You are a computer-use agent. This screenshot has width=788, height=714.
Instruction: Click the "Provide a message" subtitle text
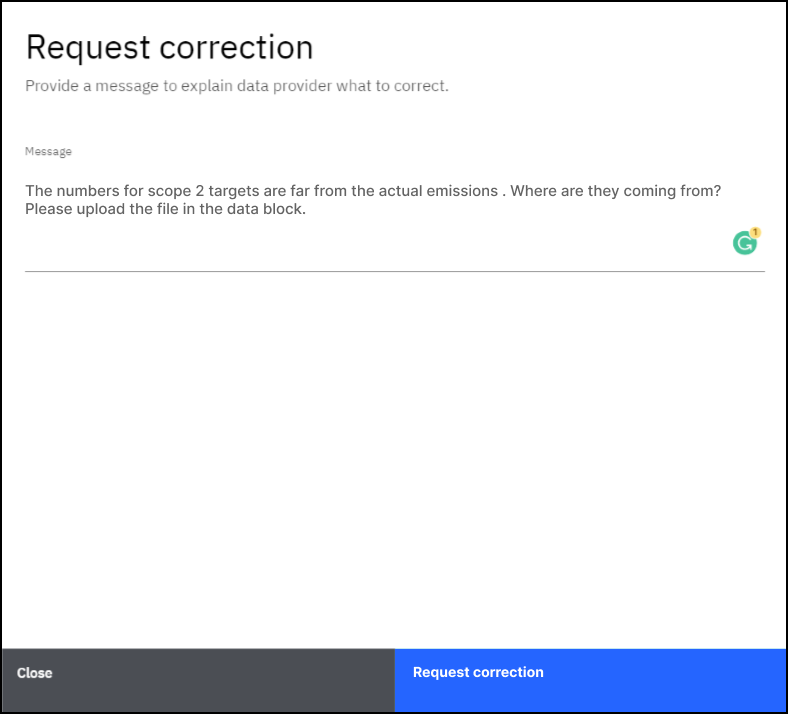[236, 86]
